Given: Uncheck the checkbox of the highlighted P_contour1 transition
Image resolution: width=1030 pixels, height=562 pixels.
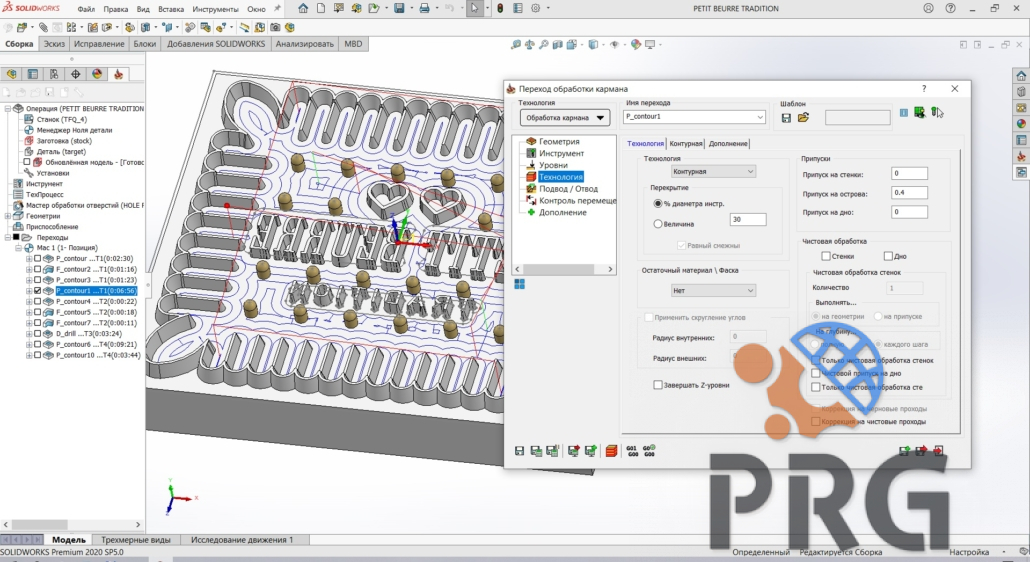Looking at the screenshot, I should click(37, 291).
